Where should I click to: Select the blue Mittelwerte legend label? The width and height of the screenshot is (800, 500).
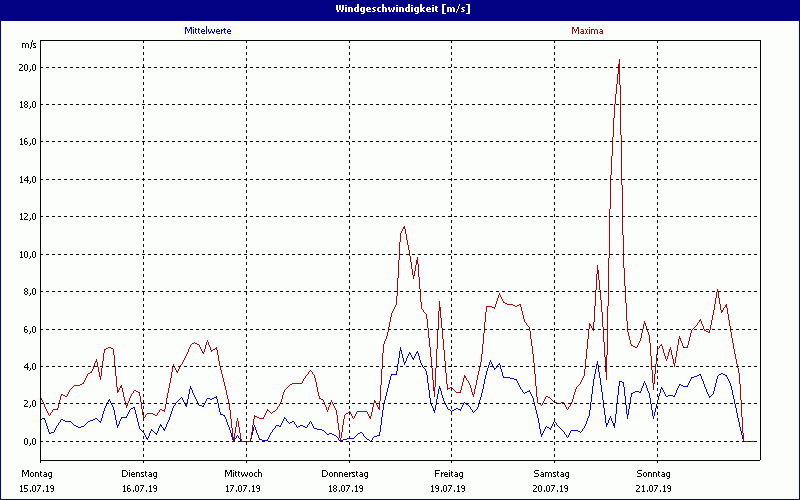point(208,31)
